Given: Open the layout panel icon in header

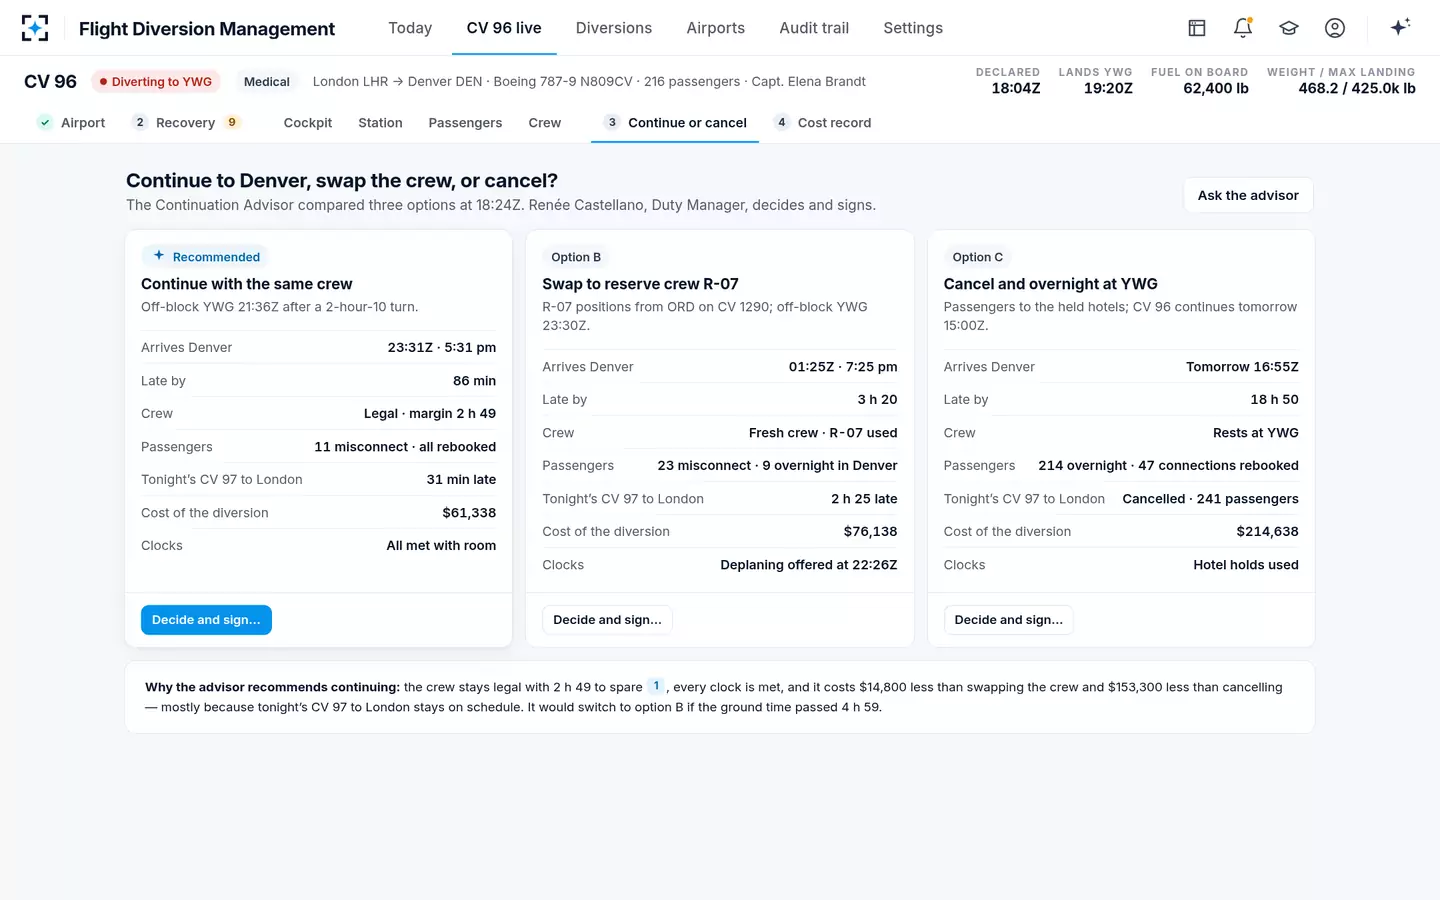Looking at the screenshot, I should (x=1197, y=28).
